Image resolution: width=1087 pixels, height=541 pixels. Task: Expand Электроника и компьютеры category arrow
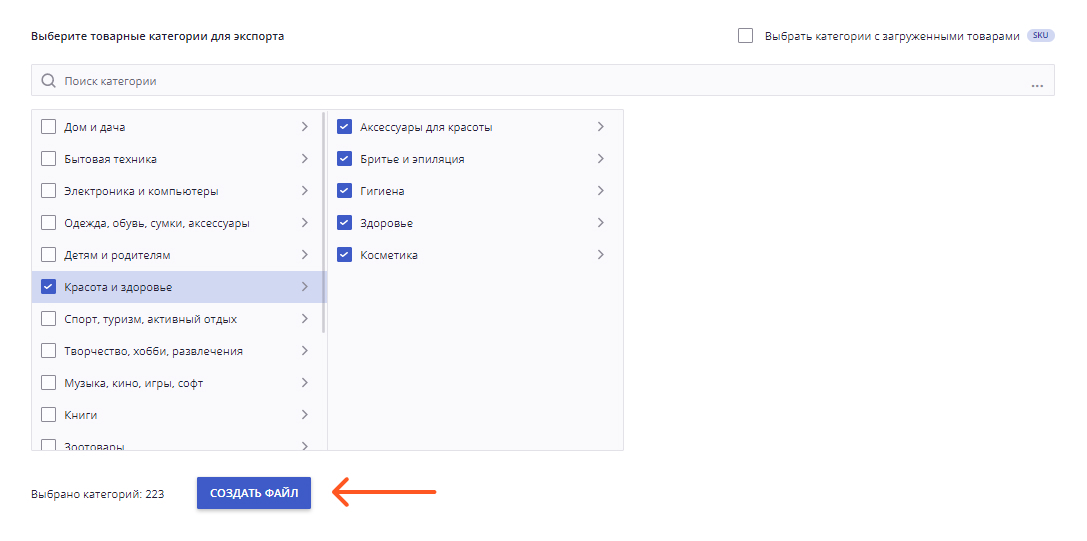coord(305,190)
